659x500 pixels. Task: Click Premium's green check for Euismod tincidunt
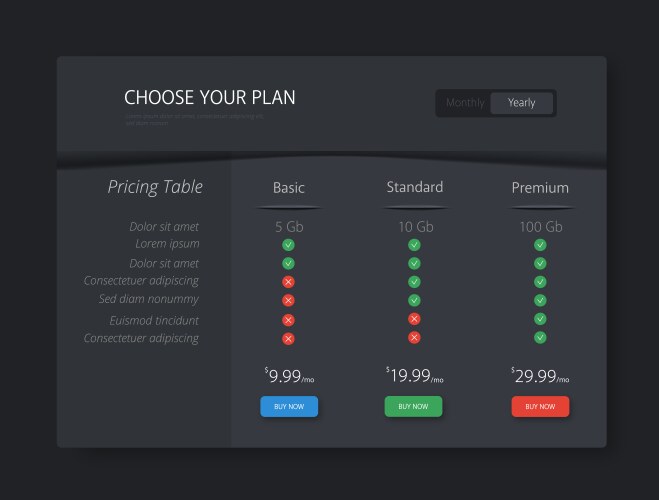click(540, 319)
